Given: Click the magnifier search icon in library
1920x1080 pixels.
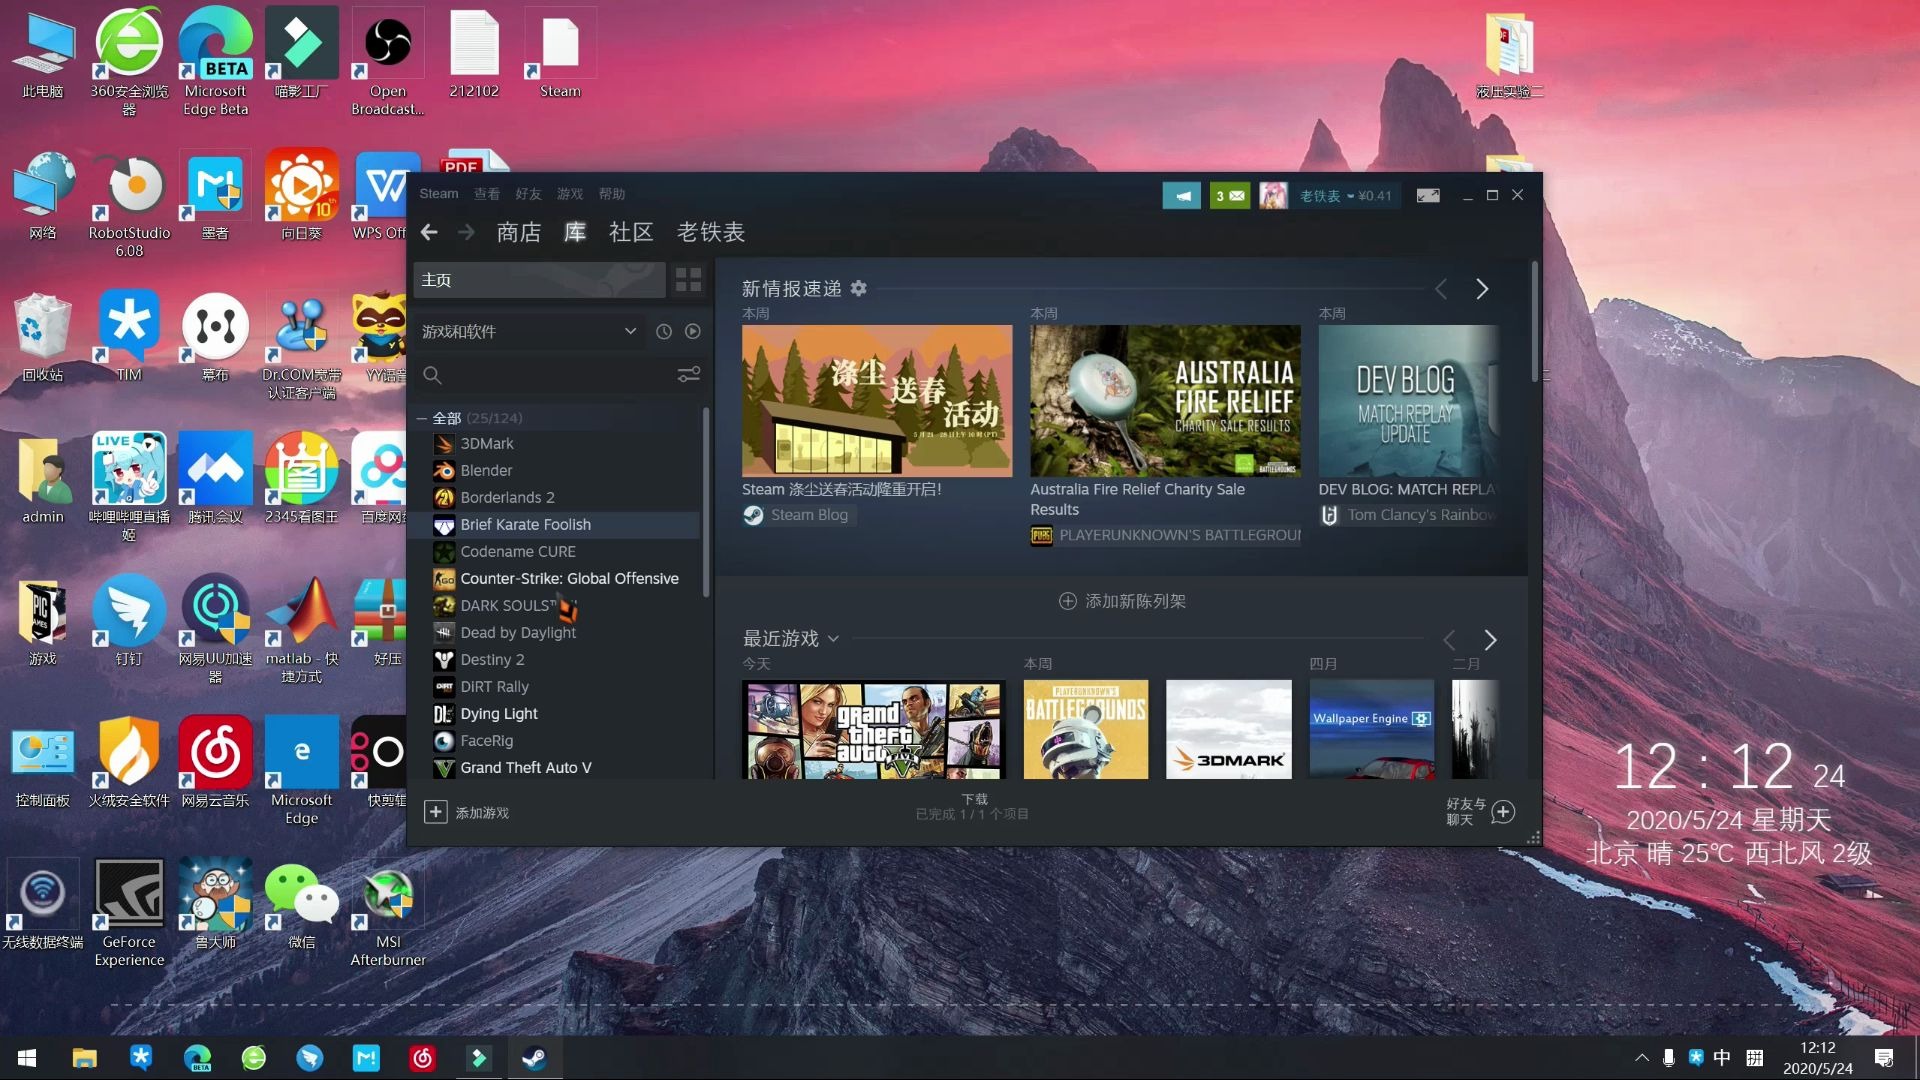Looking at the screenshot, I should tap(432, 375).
